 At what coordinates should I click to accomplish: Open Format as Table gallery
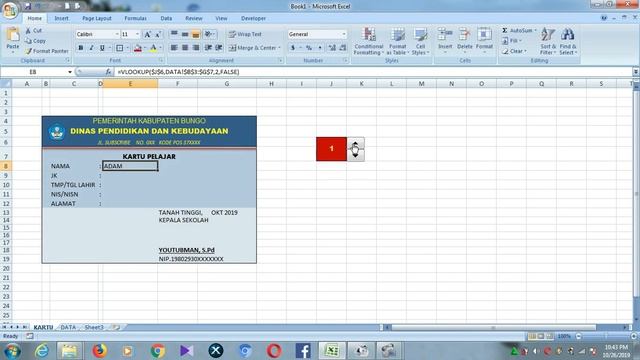coord(397,41)
